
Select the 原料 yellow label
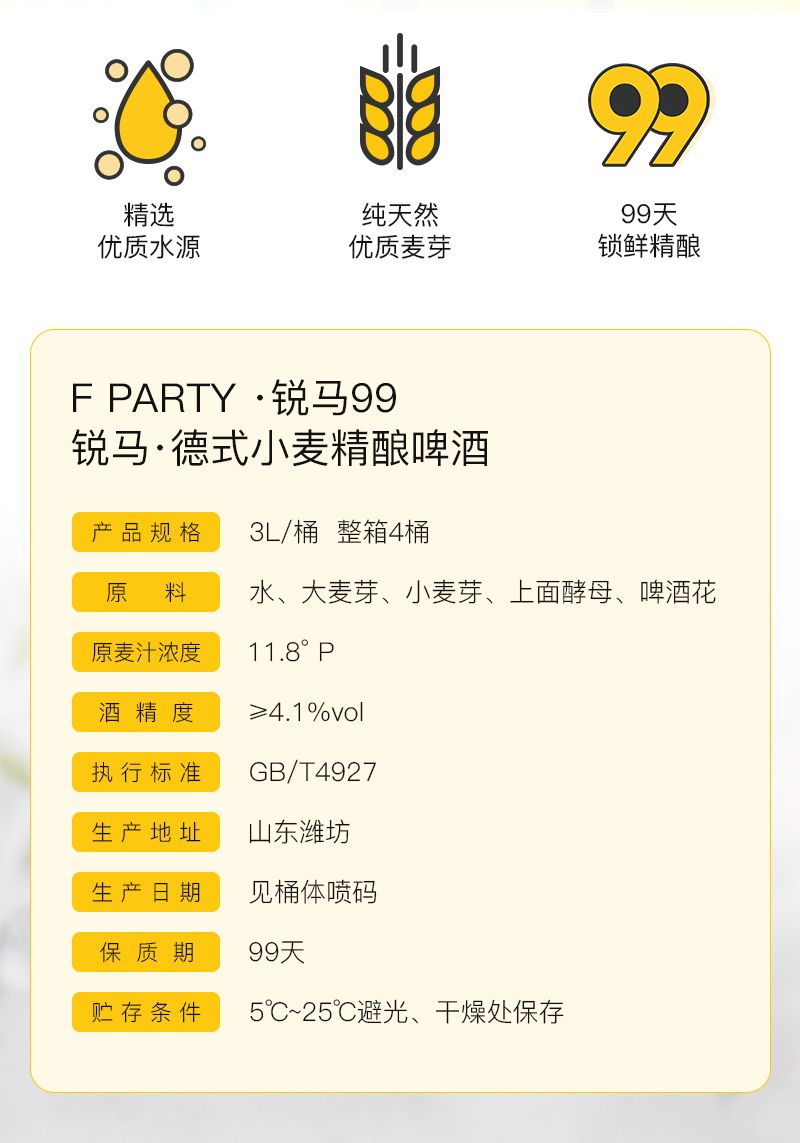[x=146, y=592]
